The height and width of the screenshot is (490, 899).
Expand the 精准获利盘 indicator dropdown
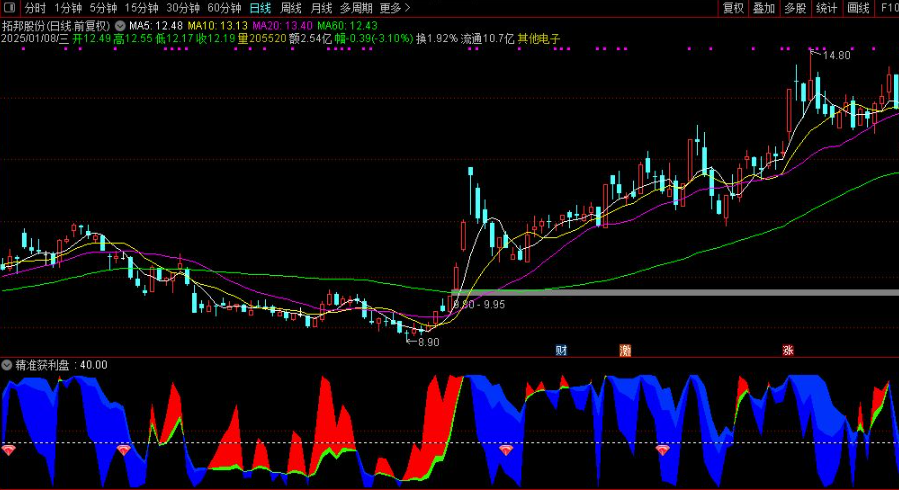7,365
